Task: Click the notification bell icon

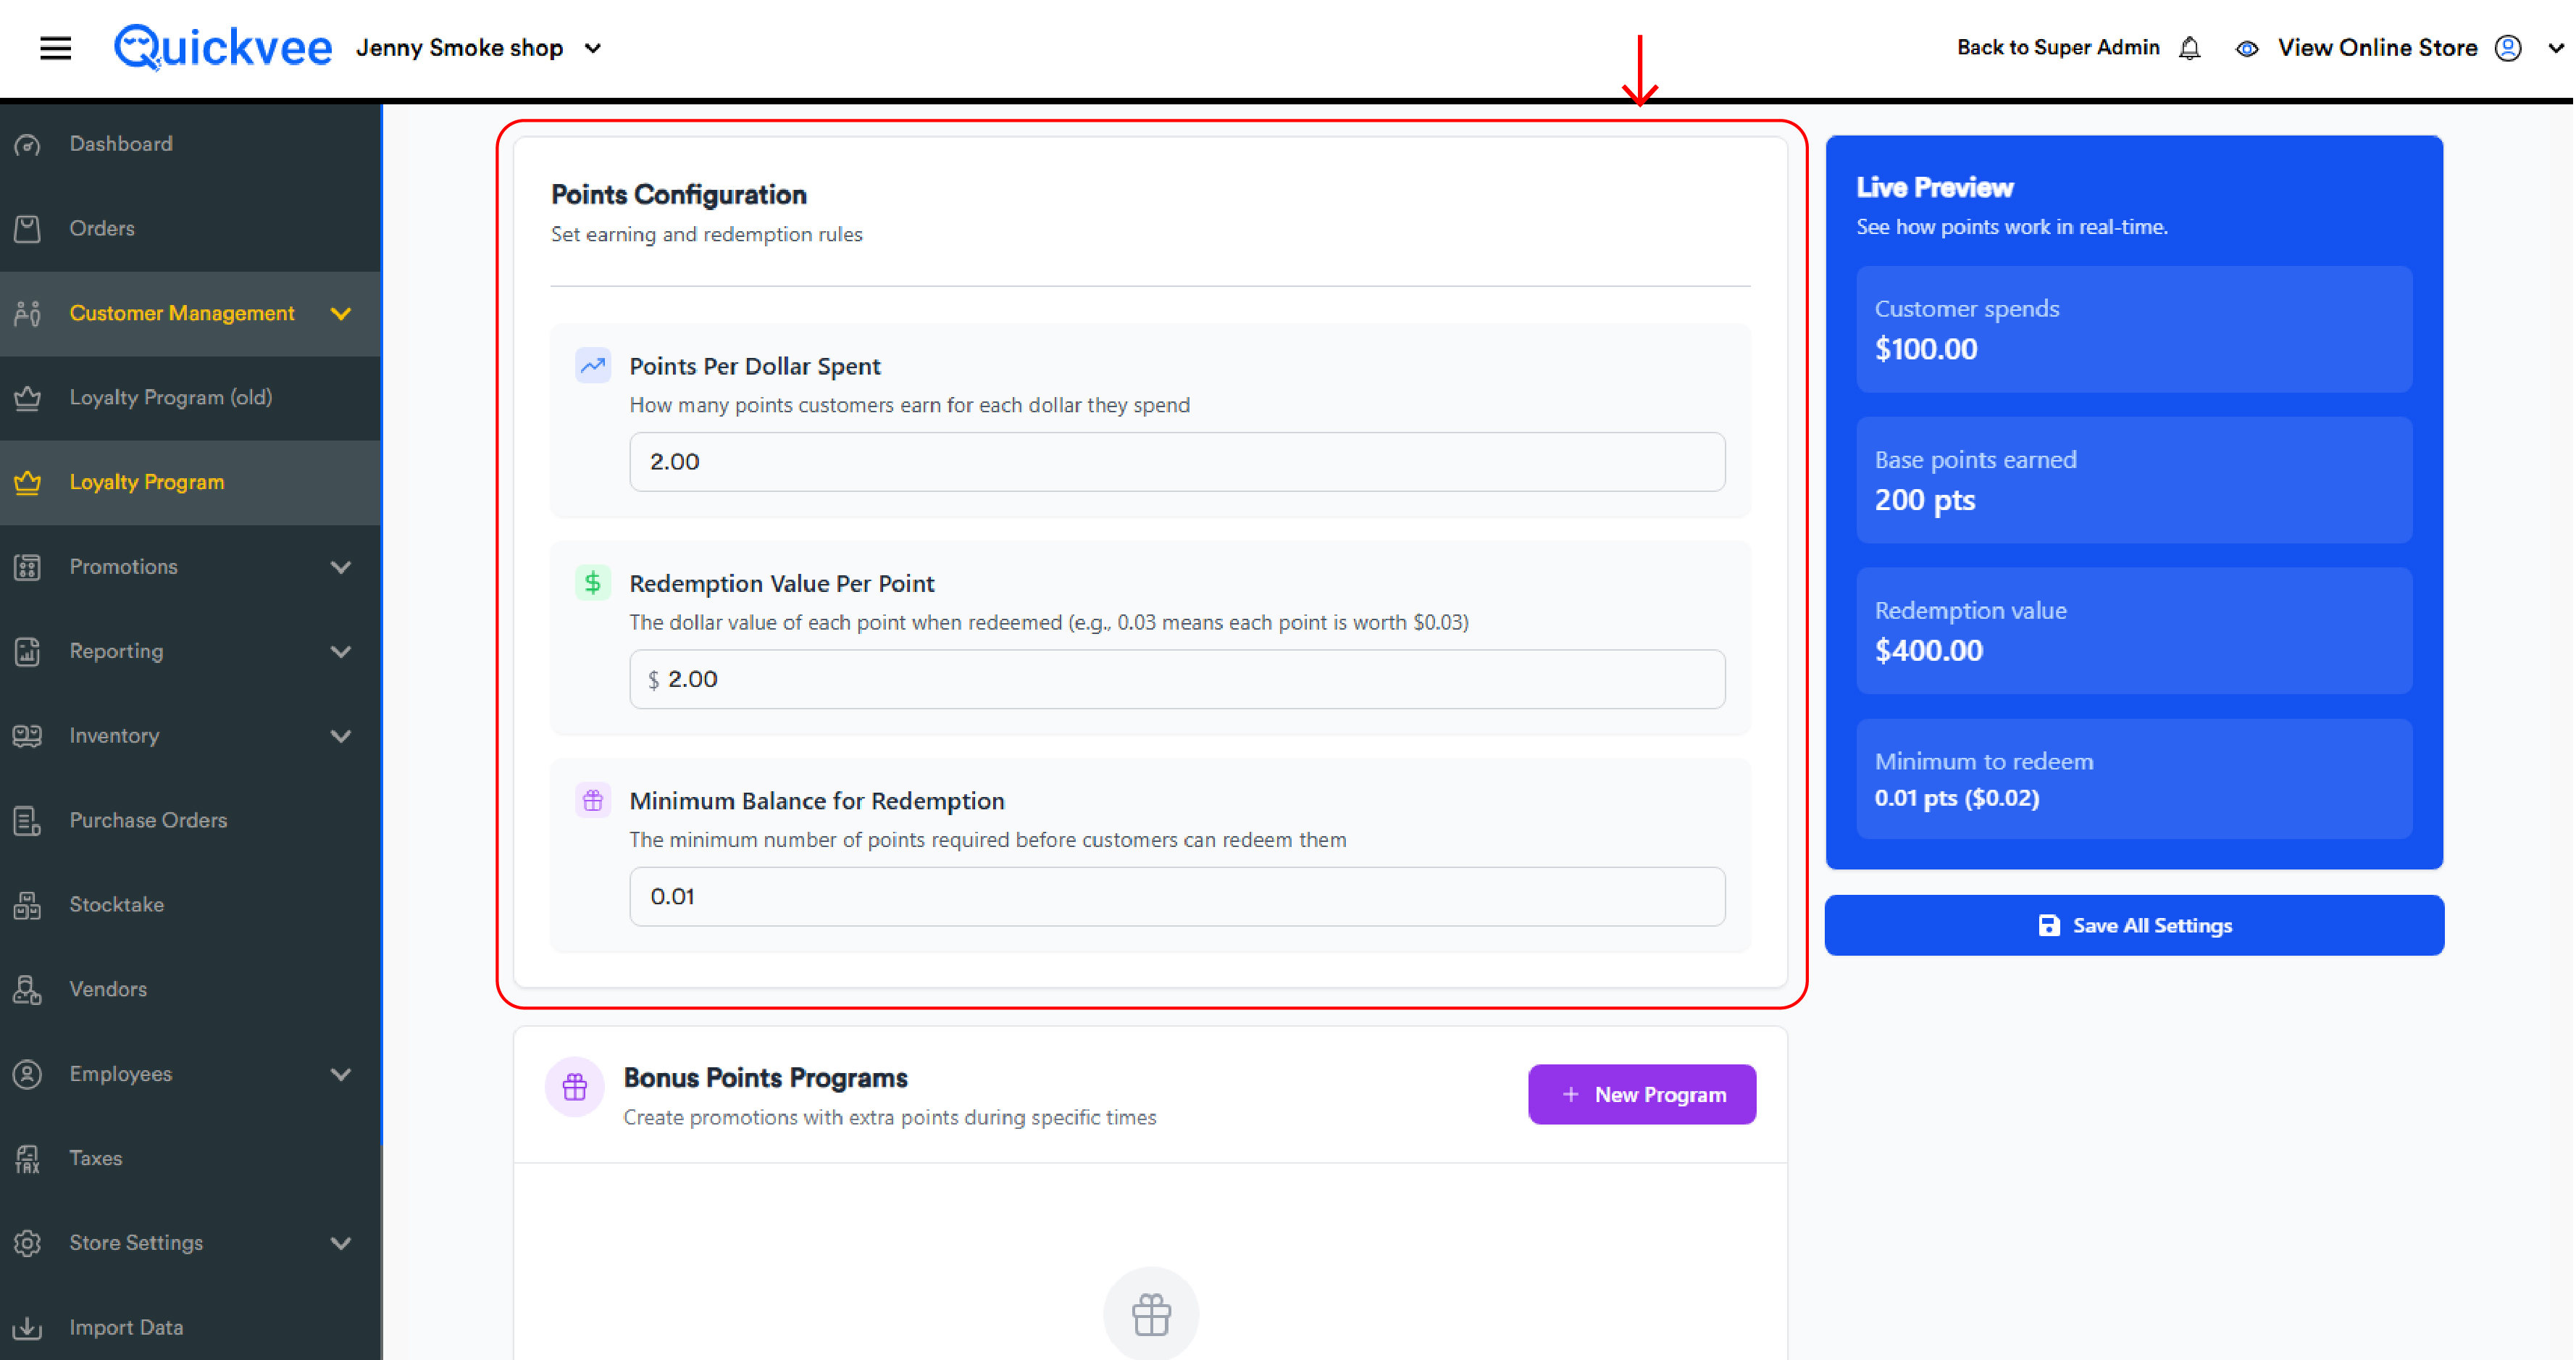Action: (2189, 48)
